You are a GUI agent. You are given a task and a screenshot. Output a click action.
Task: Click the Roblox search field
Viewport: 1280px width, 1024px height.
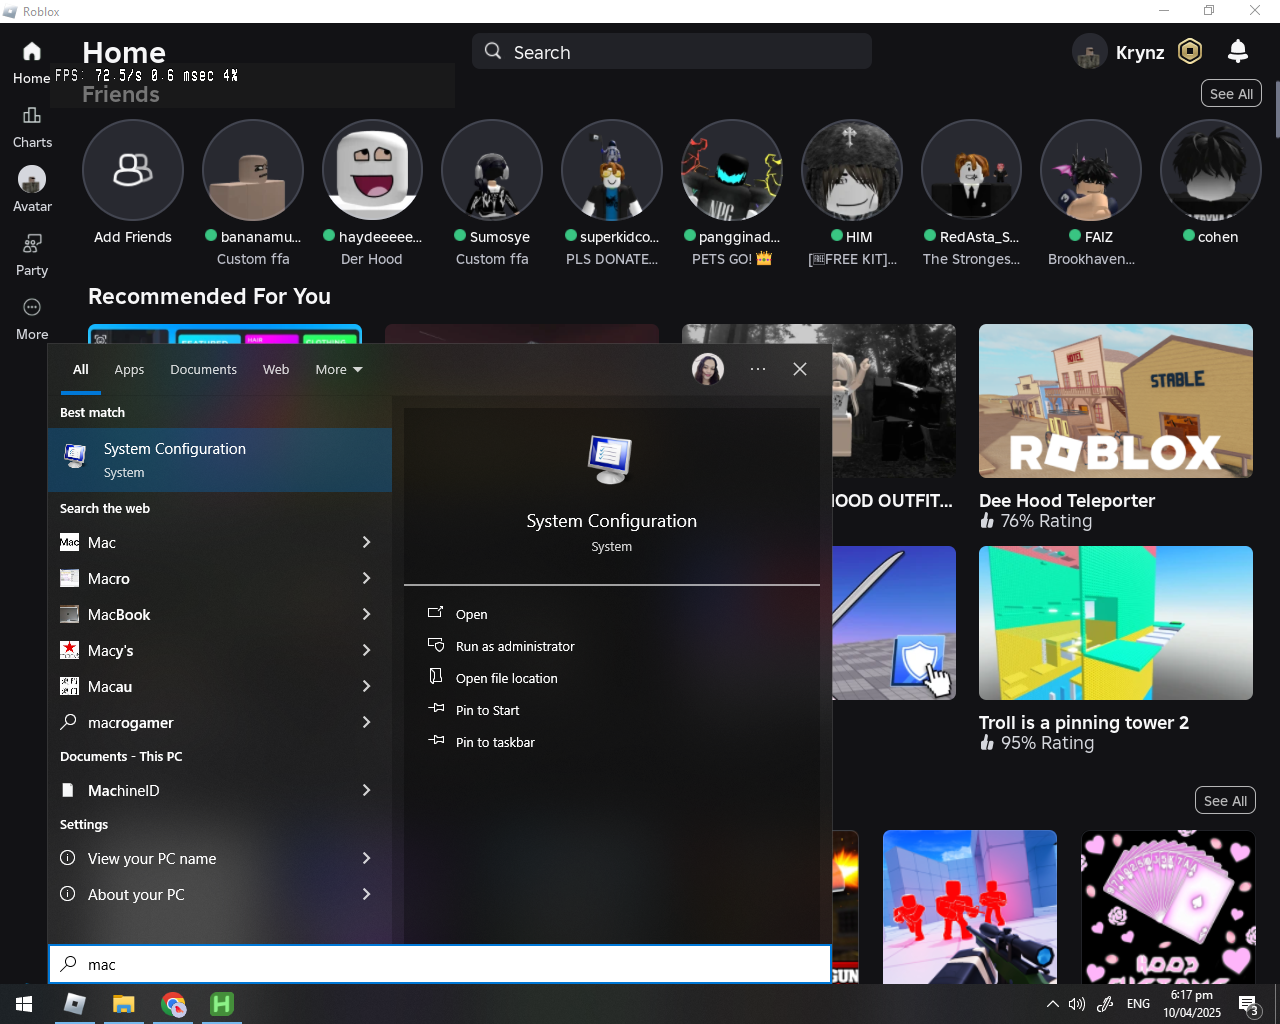(x=672, y=52)
